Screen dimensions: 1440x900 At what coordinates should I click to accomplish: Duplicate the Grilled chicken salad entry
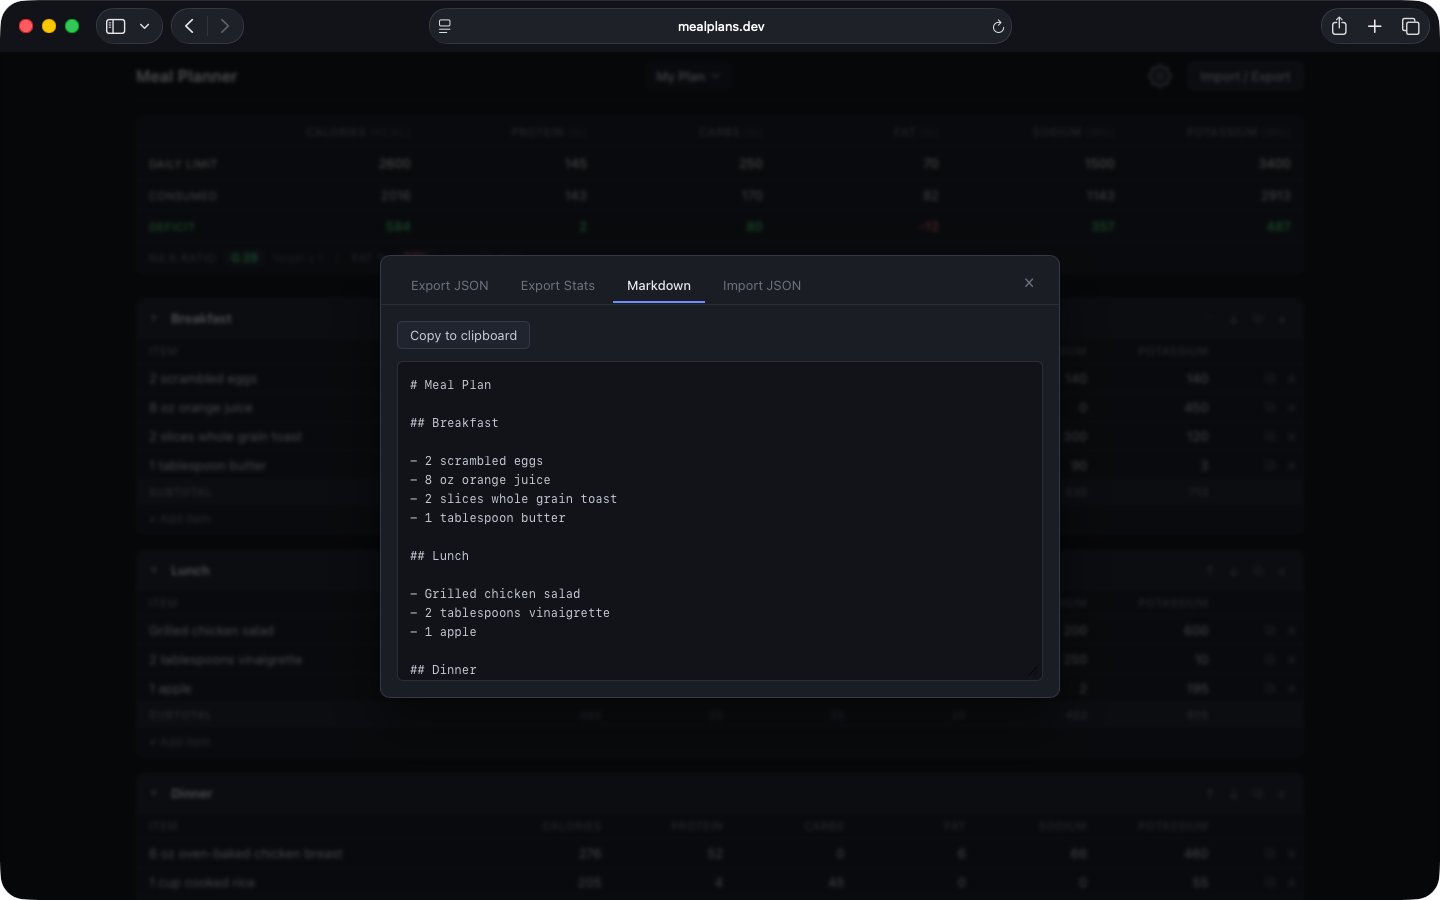(x=1268, y=630)
